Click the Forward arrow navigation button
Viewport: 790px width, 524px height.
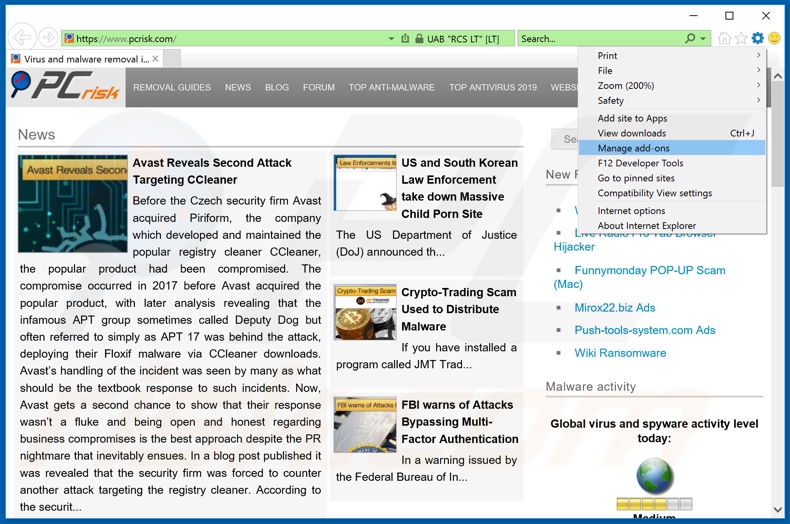[48, 38]
